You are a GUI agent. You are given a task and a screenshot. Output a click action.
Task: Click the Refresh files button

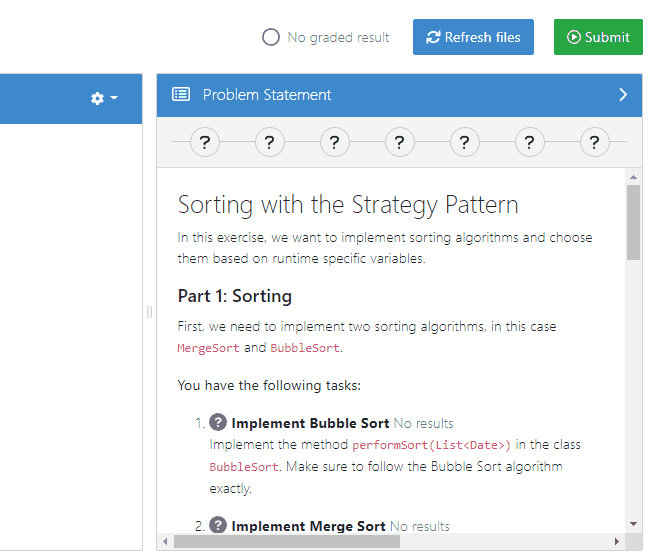[473, 37]
